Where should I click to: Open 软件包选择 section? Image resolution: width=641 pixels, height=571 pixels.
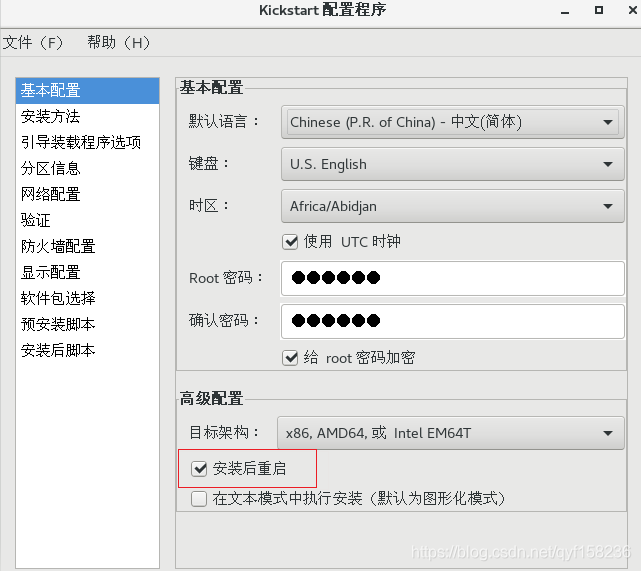[x=87, y=298]
